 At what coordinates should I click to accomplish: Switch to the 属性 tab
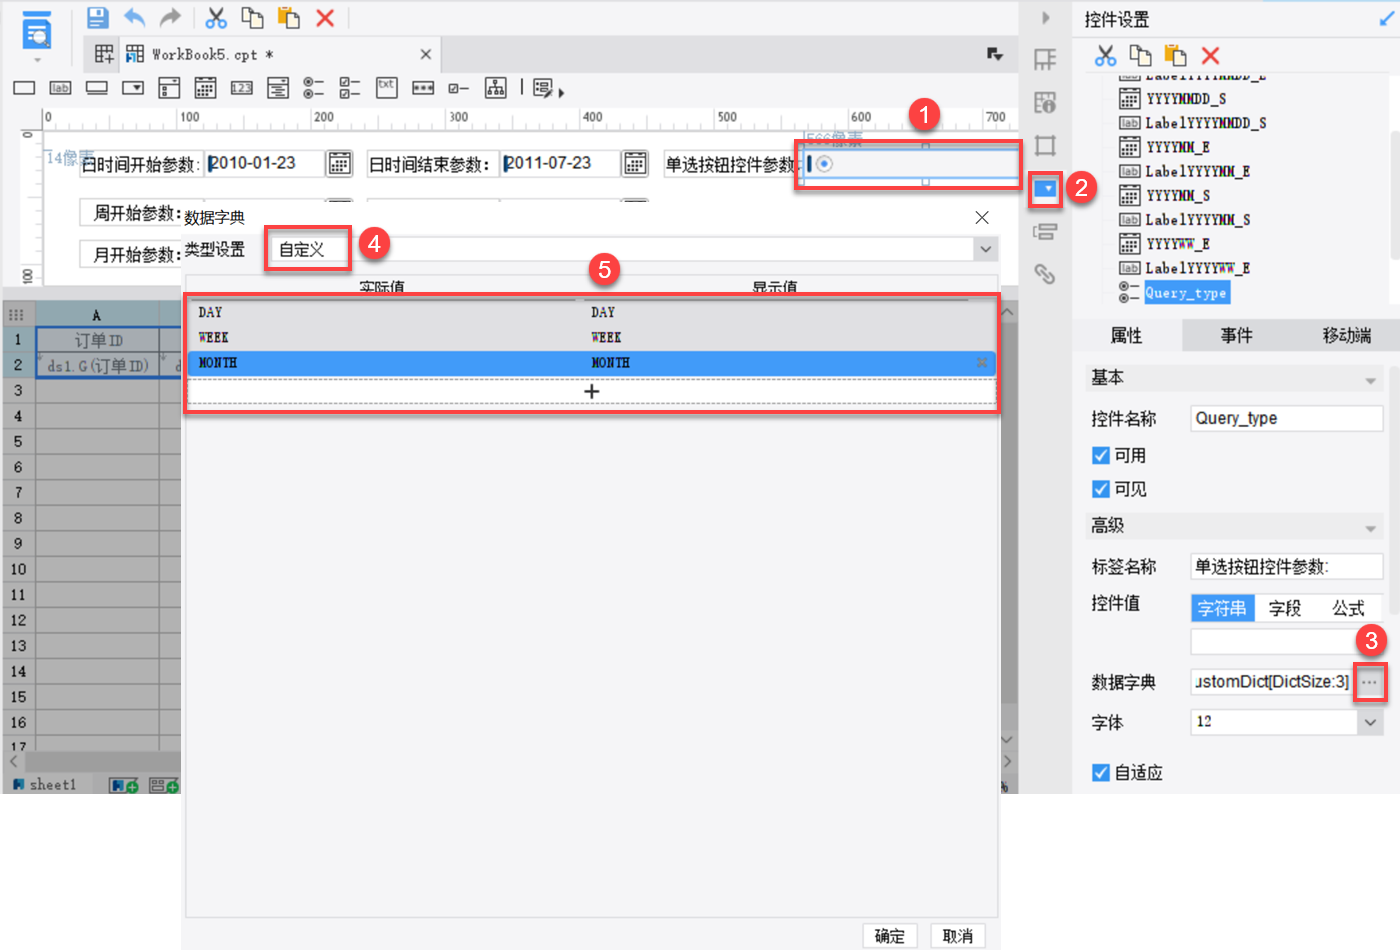(1126, 336)
